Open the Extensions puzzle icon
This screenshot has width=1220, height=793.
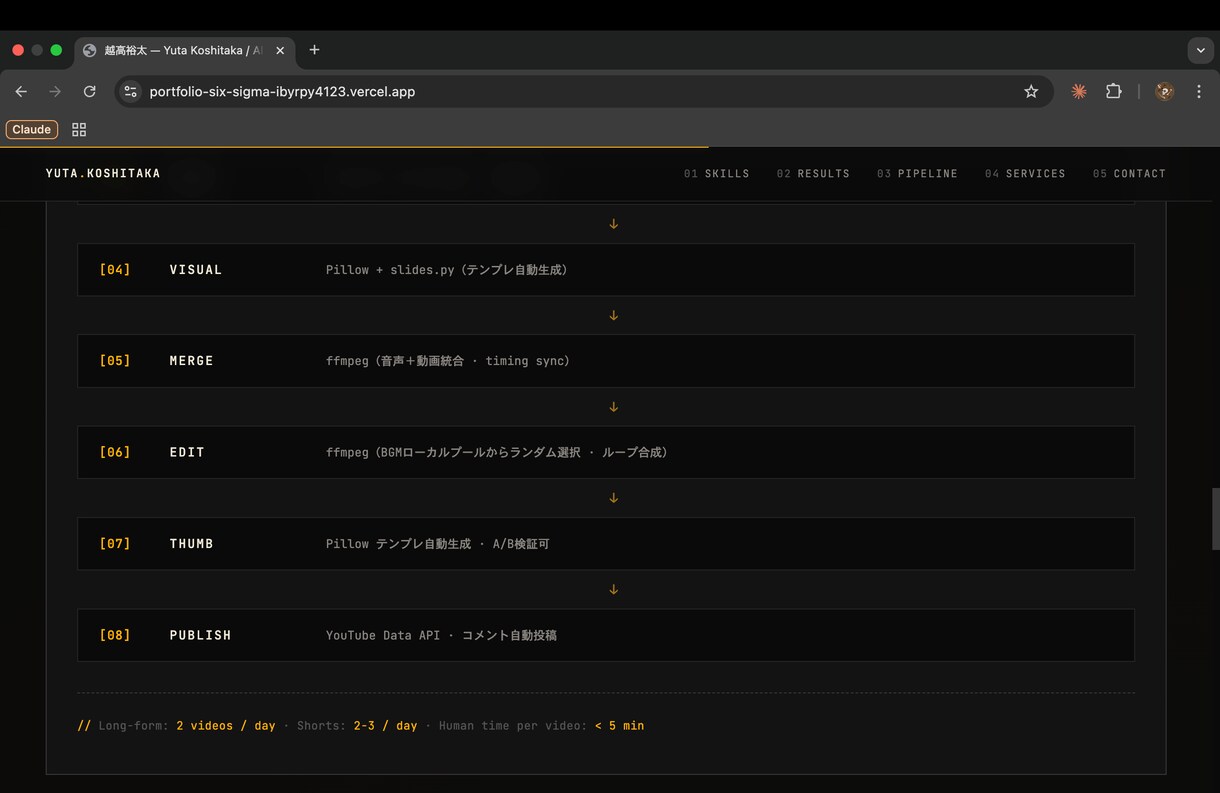click(1113, 91)
